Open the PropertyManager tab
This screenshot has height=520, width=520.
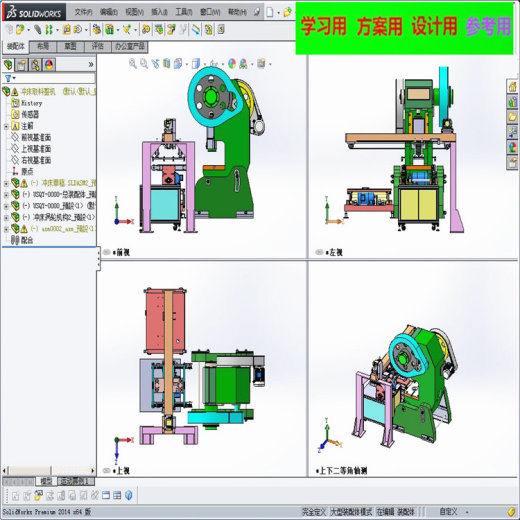click(22, 65)
